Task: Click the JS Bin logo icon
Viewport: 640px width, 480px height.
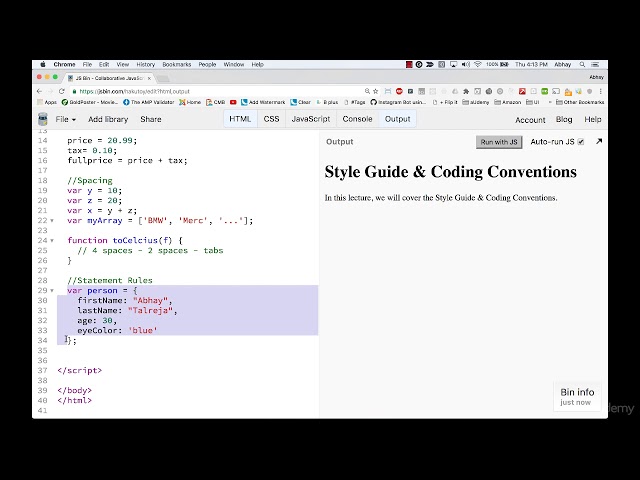Action: pos(42,119)
